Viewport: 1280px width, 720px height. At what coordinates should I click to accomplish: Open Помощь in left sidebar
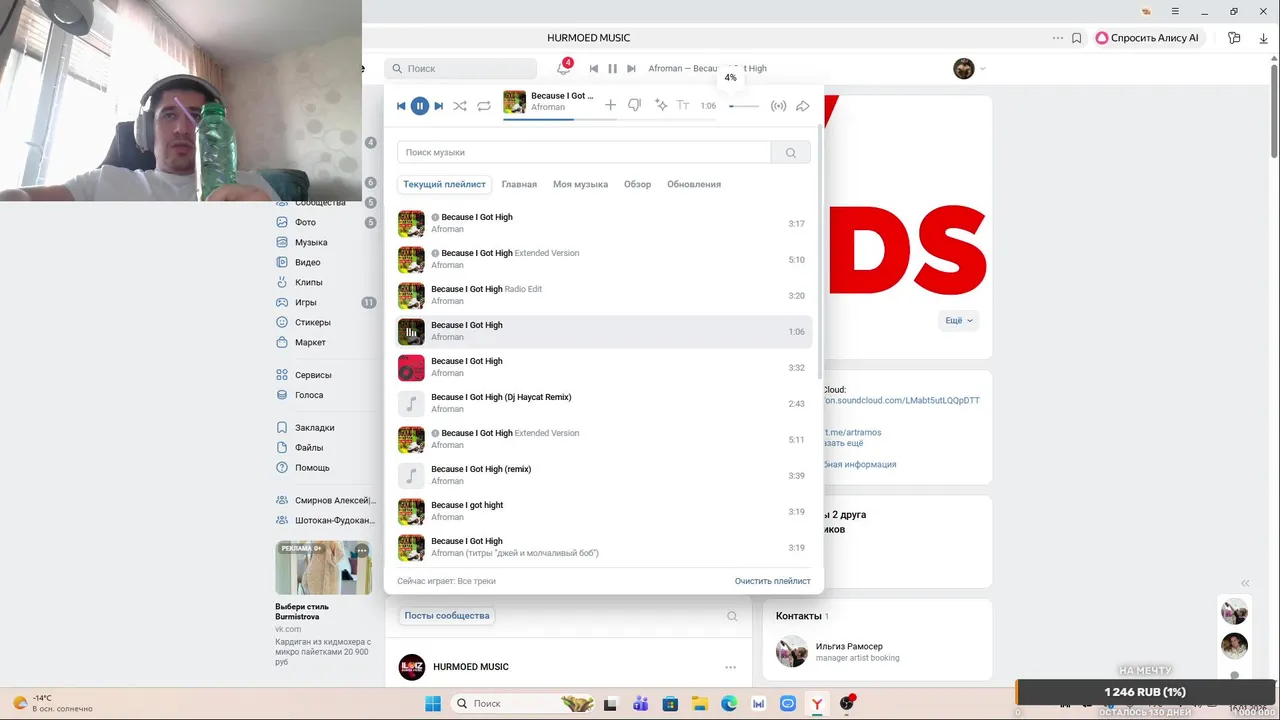click(312, 467)
